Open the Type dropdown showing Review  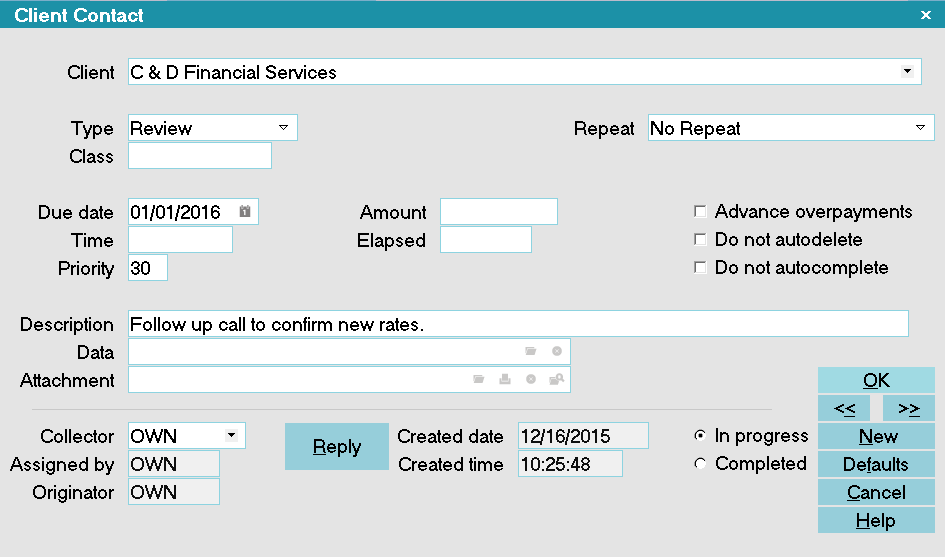coord(283,128)
